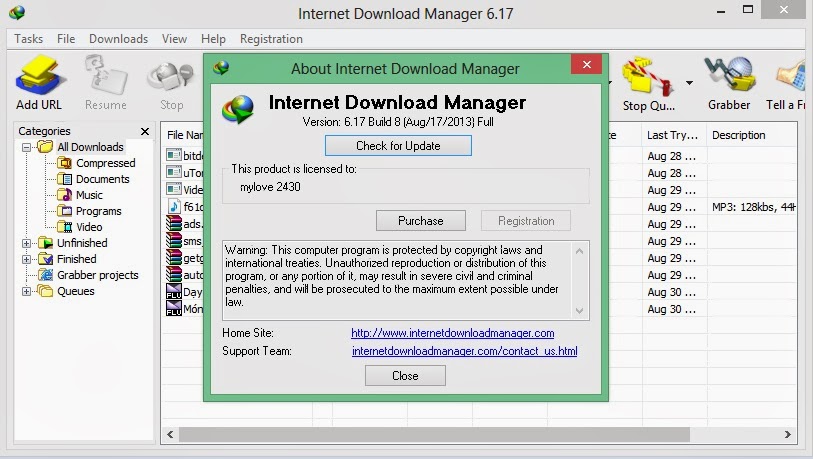This screenshot has height=459, width=813.
Task: Click Check for Update button
Action: tap(398, 146)
